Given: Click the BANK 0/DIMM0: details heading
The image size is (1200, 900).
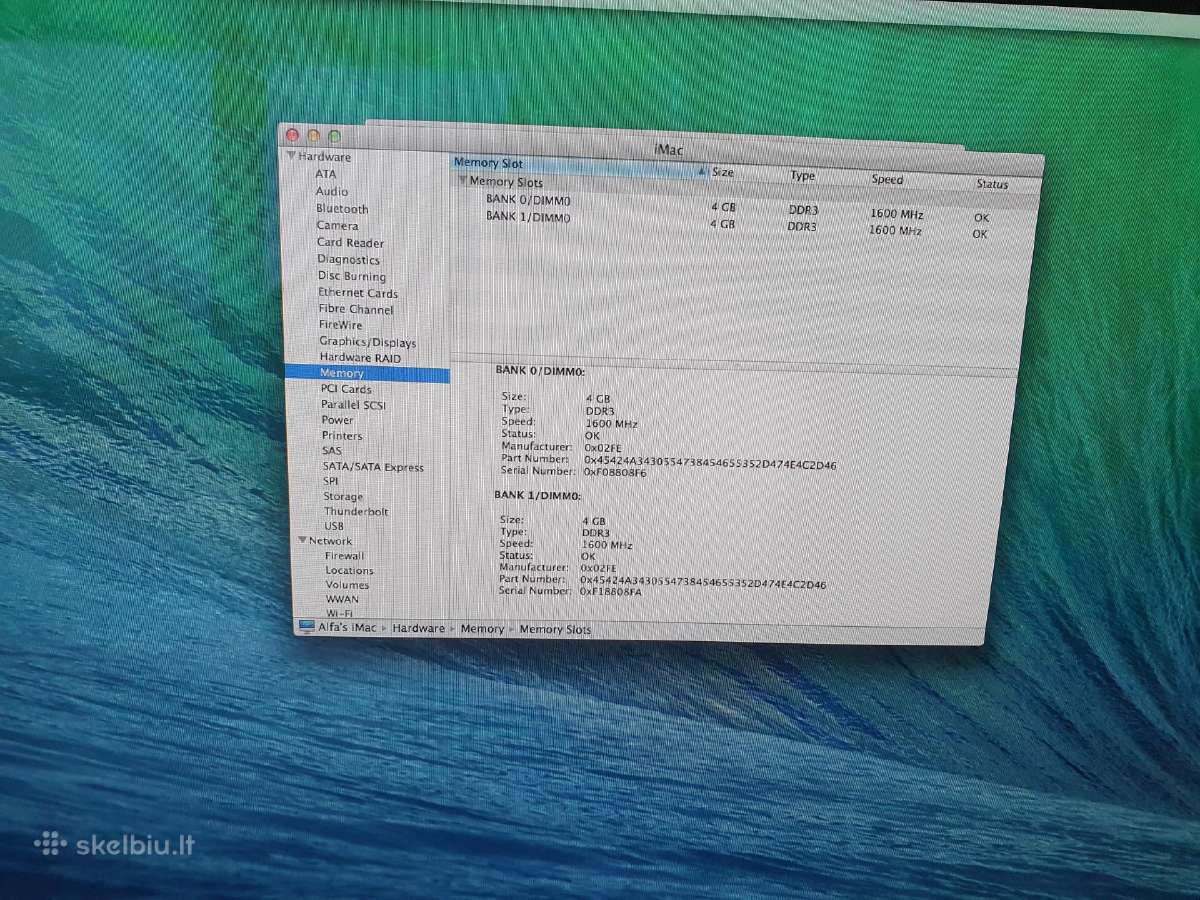Looking at the screenshot, I should coord(540,370).
